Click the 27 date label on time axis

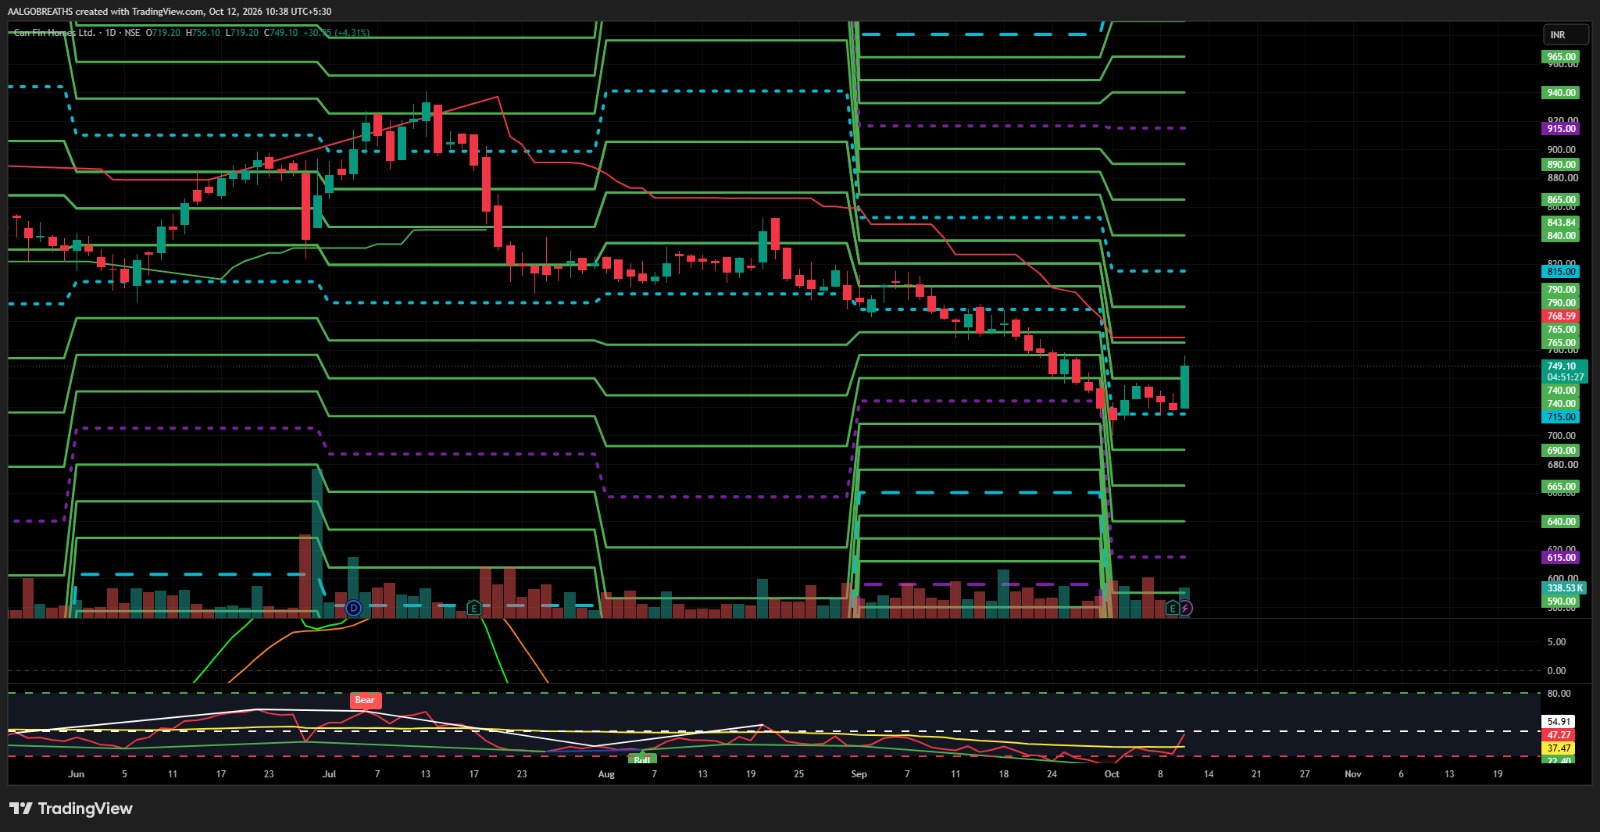(x=1304, y=774)
